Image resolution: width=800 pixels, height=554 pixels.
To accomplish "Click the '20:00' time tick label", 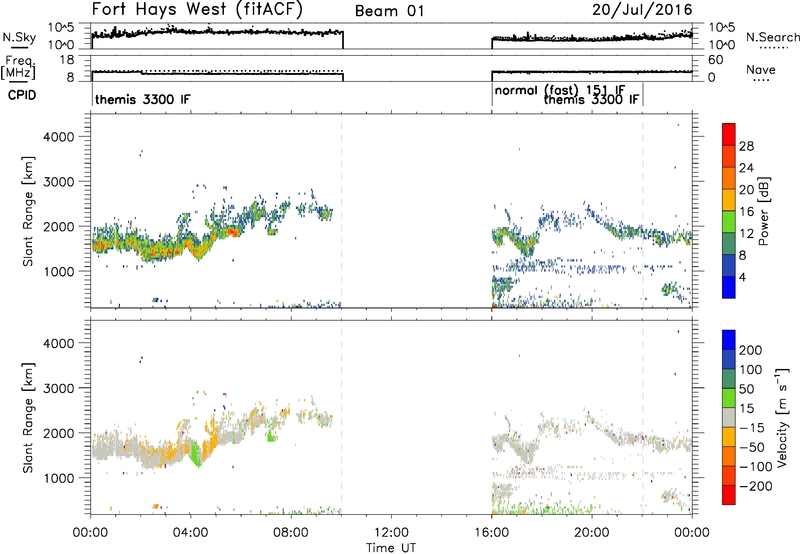I will [x=591, y=533].
